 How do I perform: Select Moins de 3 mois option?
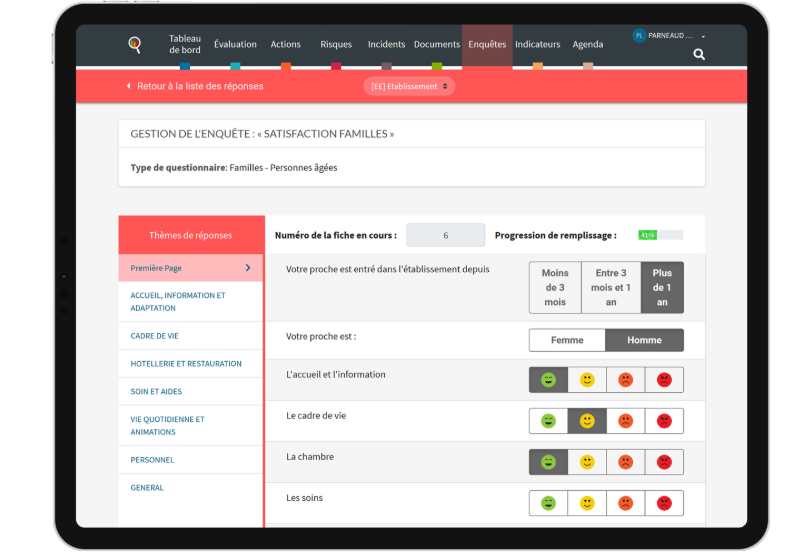click(555, 288)
